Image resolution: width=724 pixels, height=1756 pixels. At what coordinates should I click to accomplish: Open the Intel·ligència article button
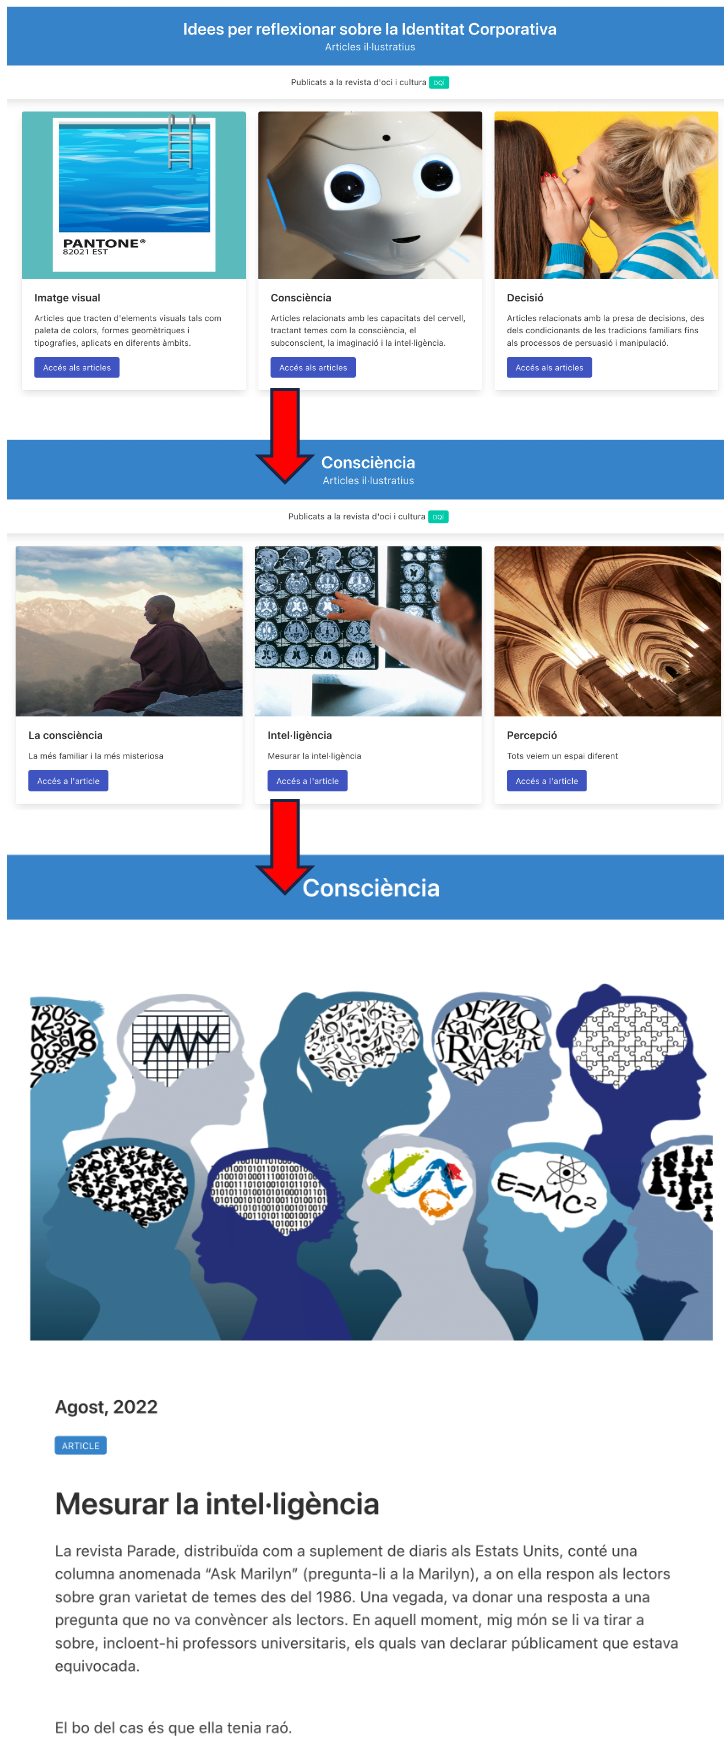307,781
